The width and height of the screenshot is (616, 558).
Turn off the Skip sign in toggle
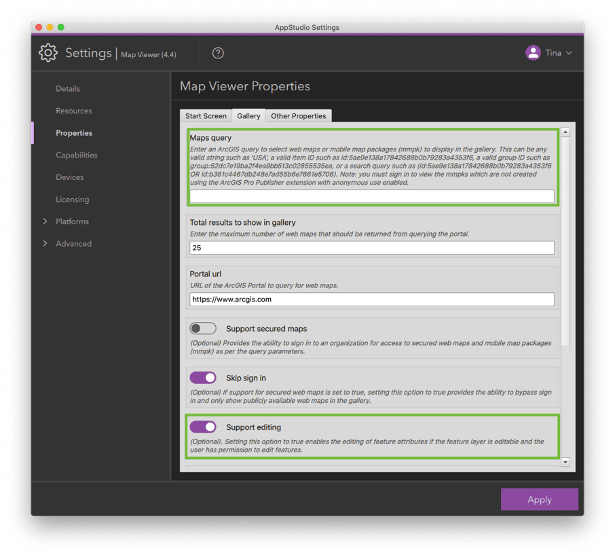click(x=203, y=378)
